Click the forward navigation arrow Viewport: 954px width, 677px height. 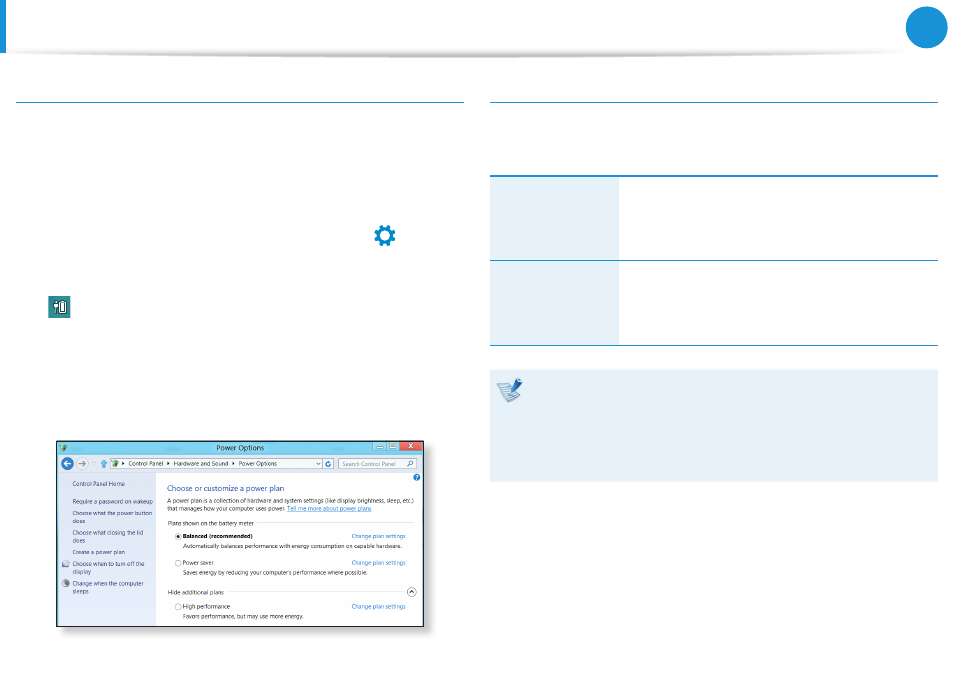(x=83, y=464)
